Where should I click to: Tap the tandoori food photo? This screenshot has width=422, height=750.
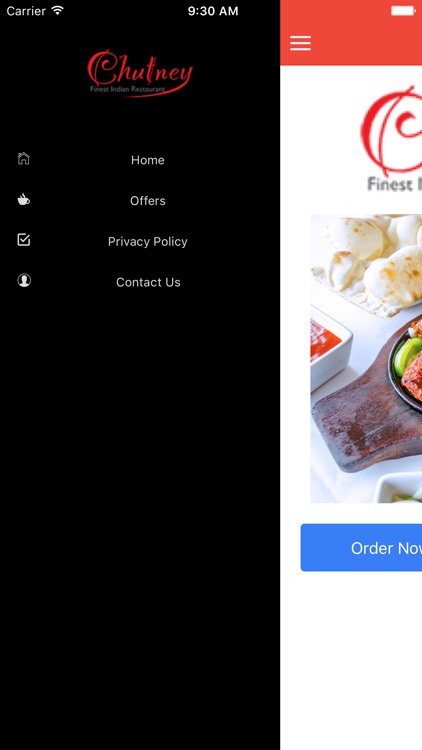tap(366, 359)
